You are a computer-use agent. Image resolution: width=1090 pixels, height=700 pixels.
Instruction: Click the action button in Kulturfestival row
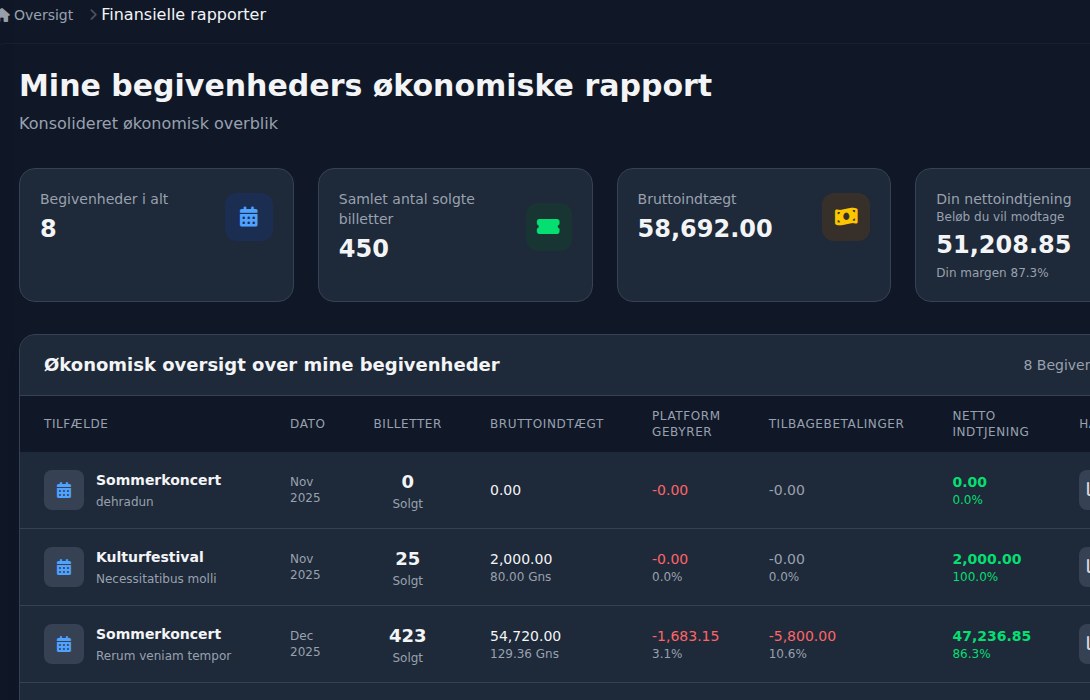(x=1084, y=567)
